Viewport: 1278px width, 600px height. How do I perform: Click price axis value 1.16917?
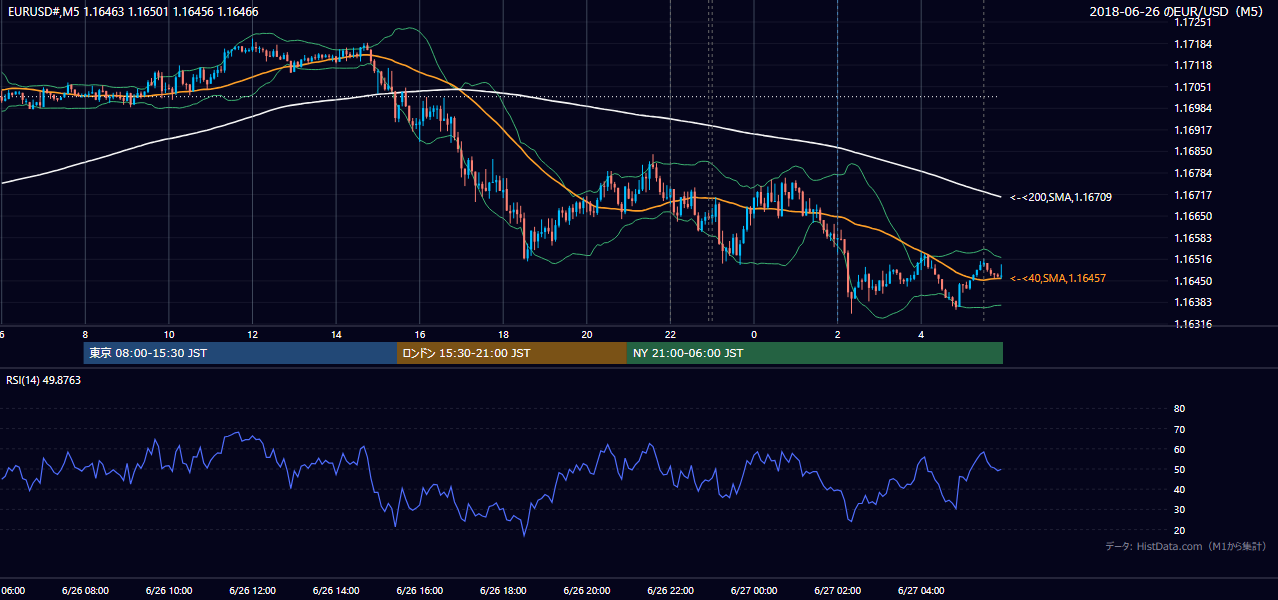1193,130
